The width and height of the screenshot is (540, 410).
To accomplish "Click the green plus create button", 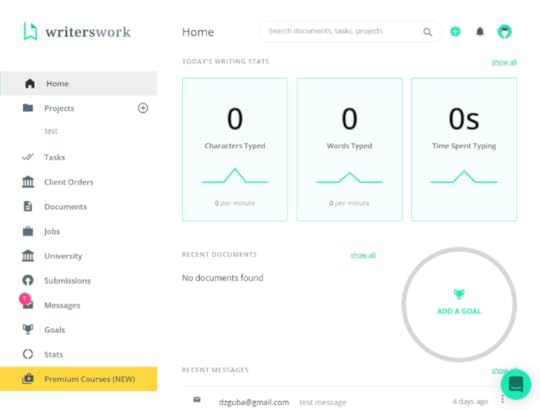I will (455, 32).
